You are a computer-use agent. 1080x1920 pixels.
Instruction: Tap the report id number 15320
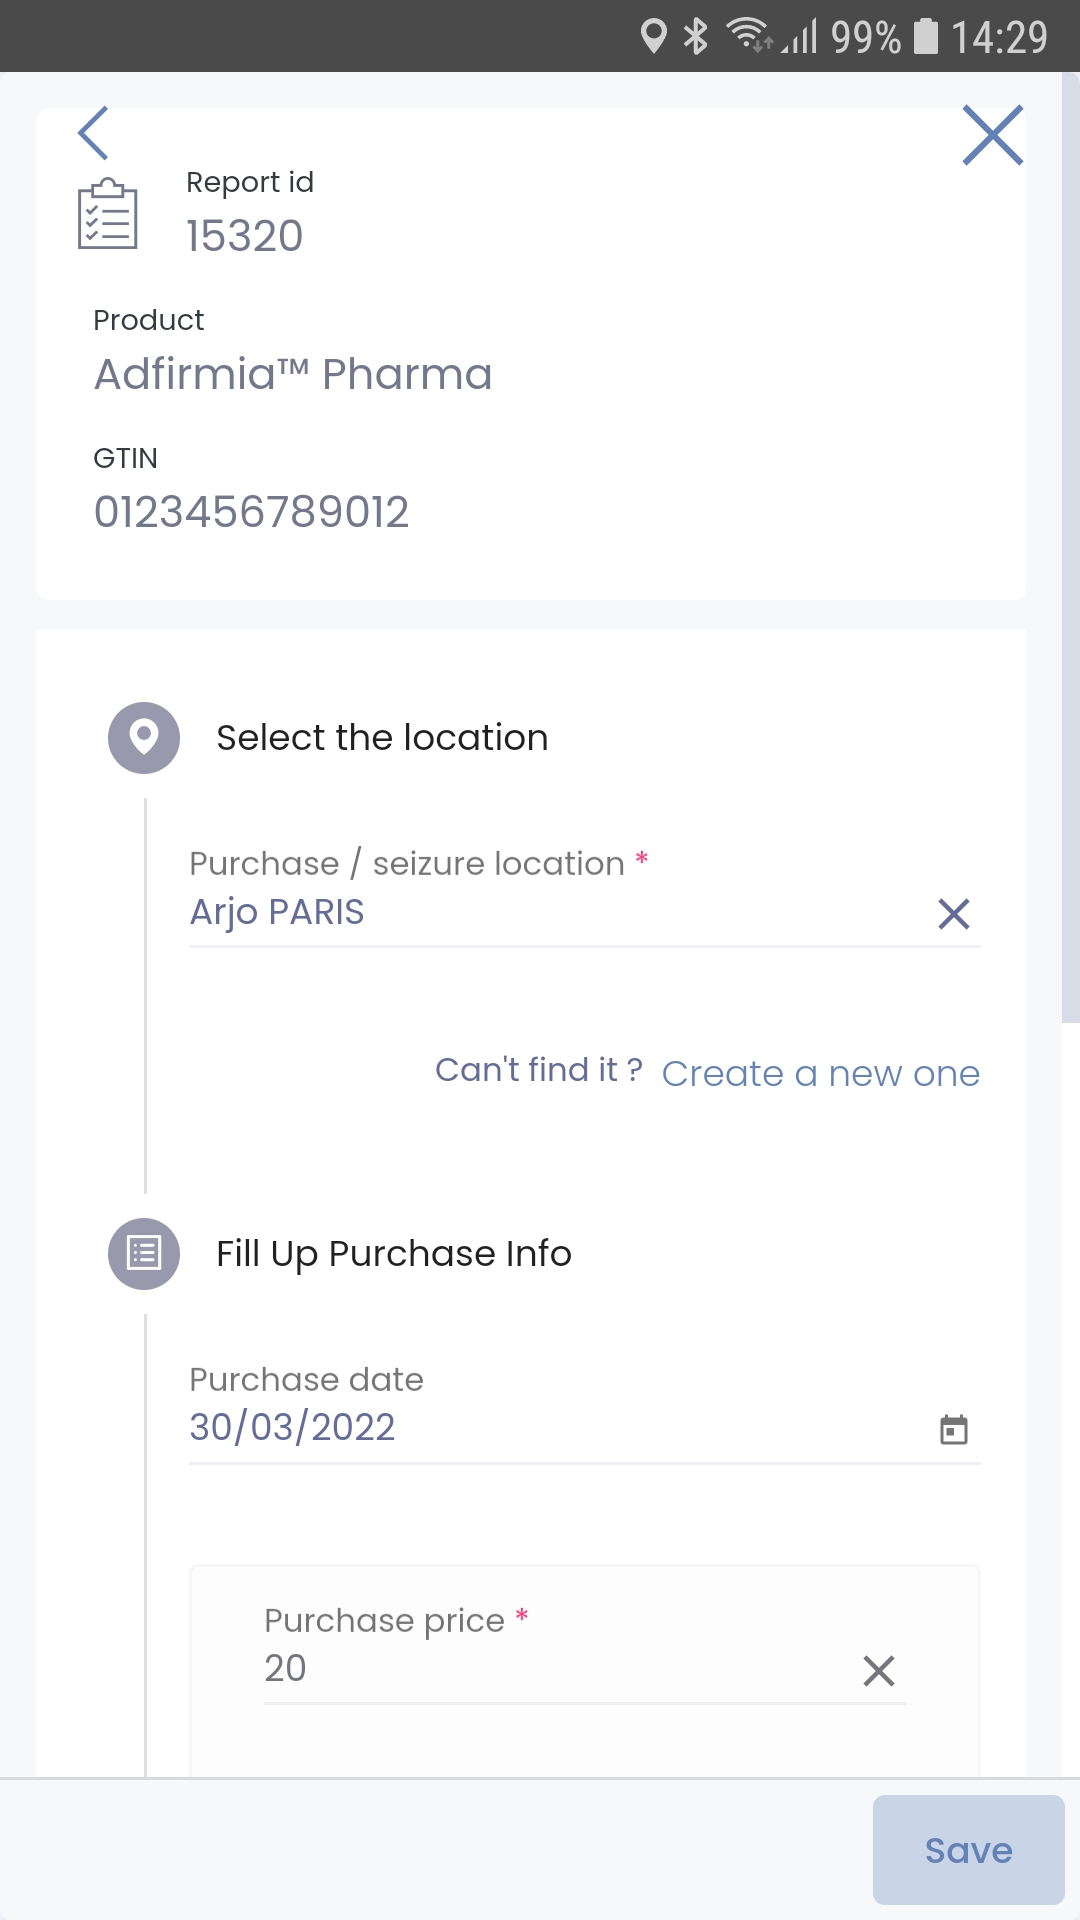[x=245, y=236]
